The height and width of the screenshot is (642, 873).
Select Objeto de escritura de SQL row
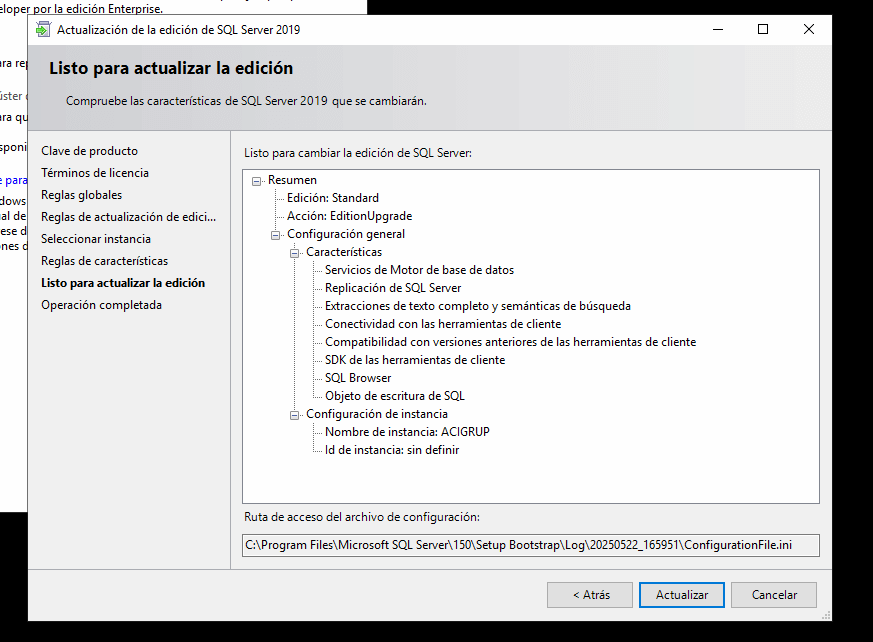tap(395, 396)
